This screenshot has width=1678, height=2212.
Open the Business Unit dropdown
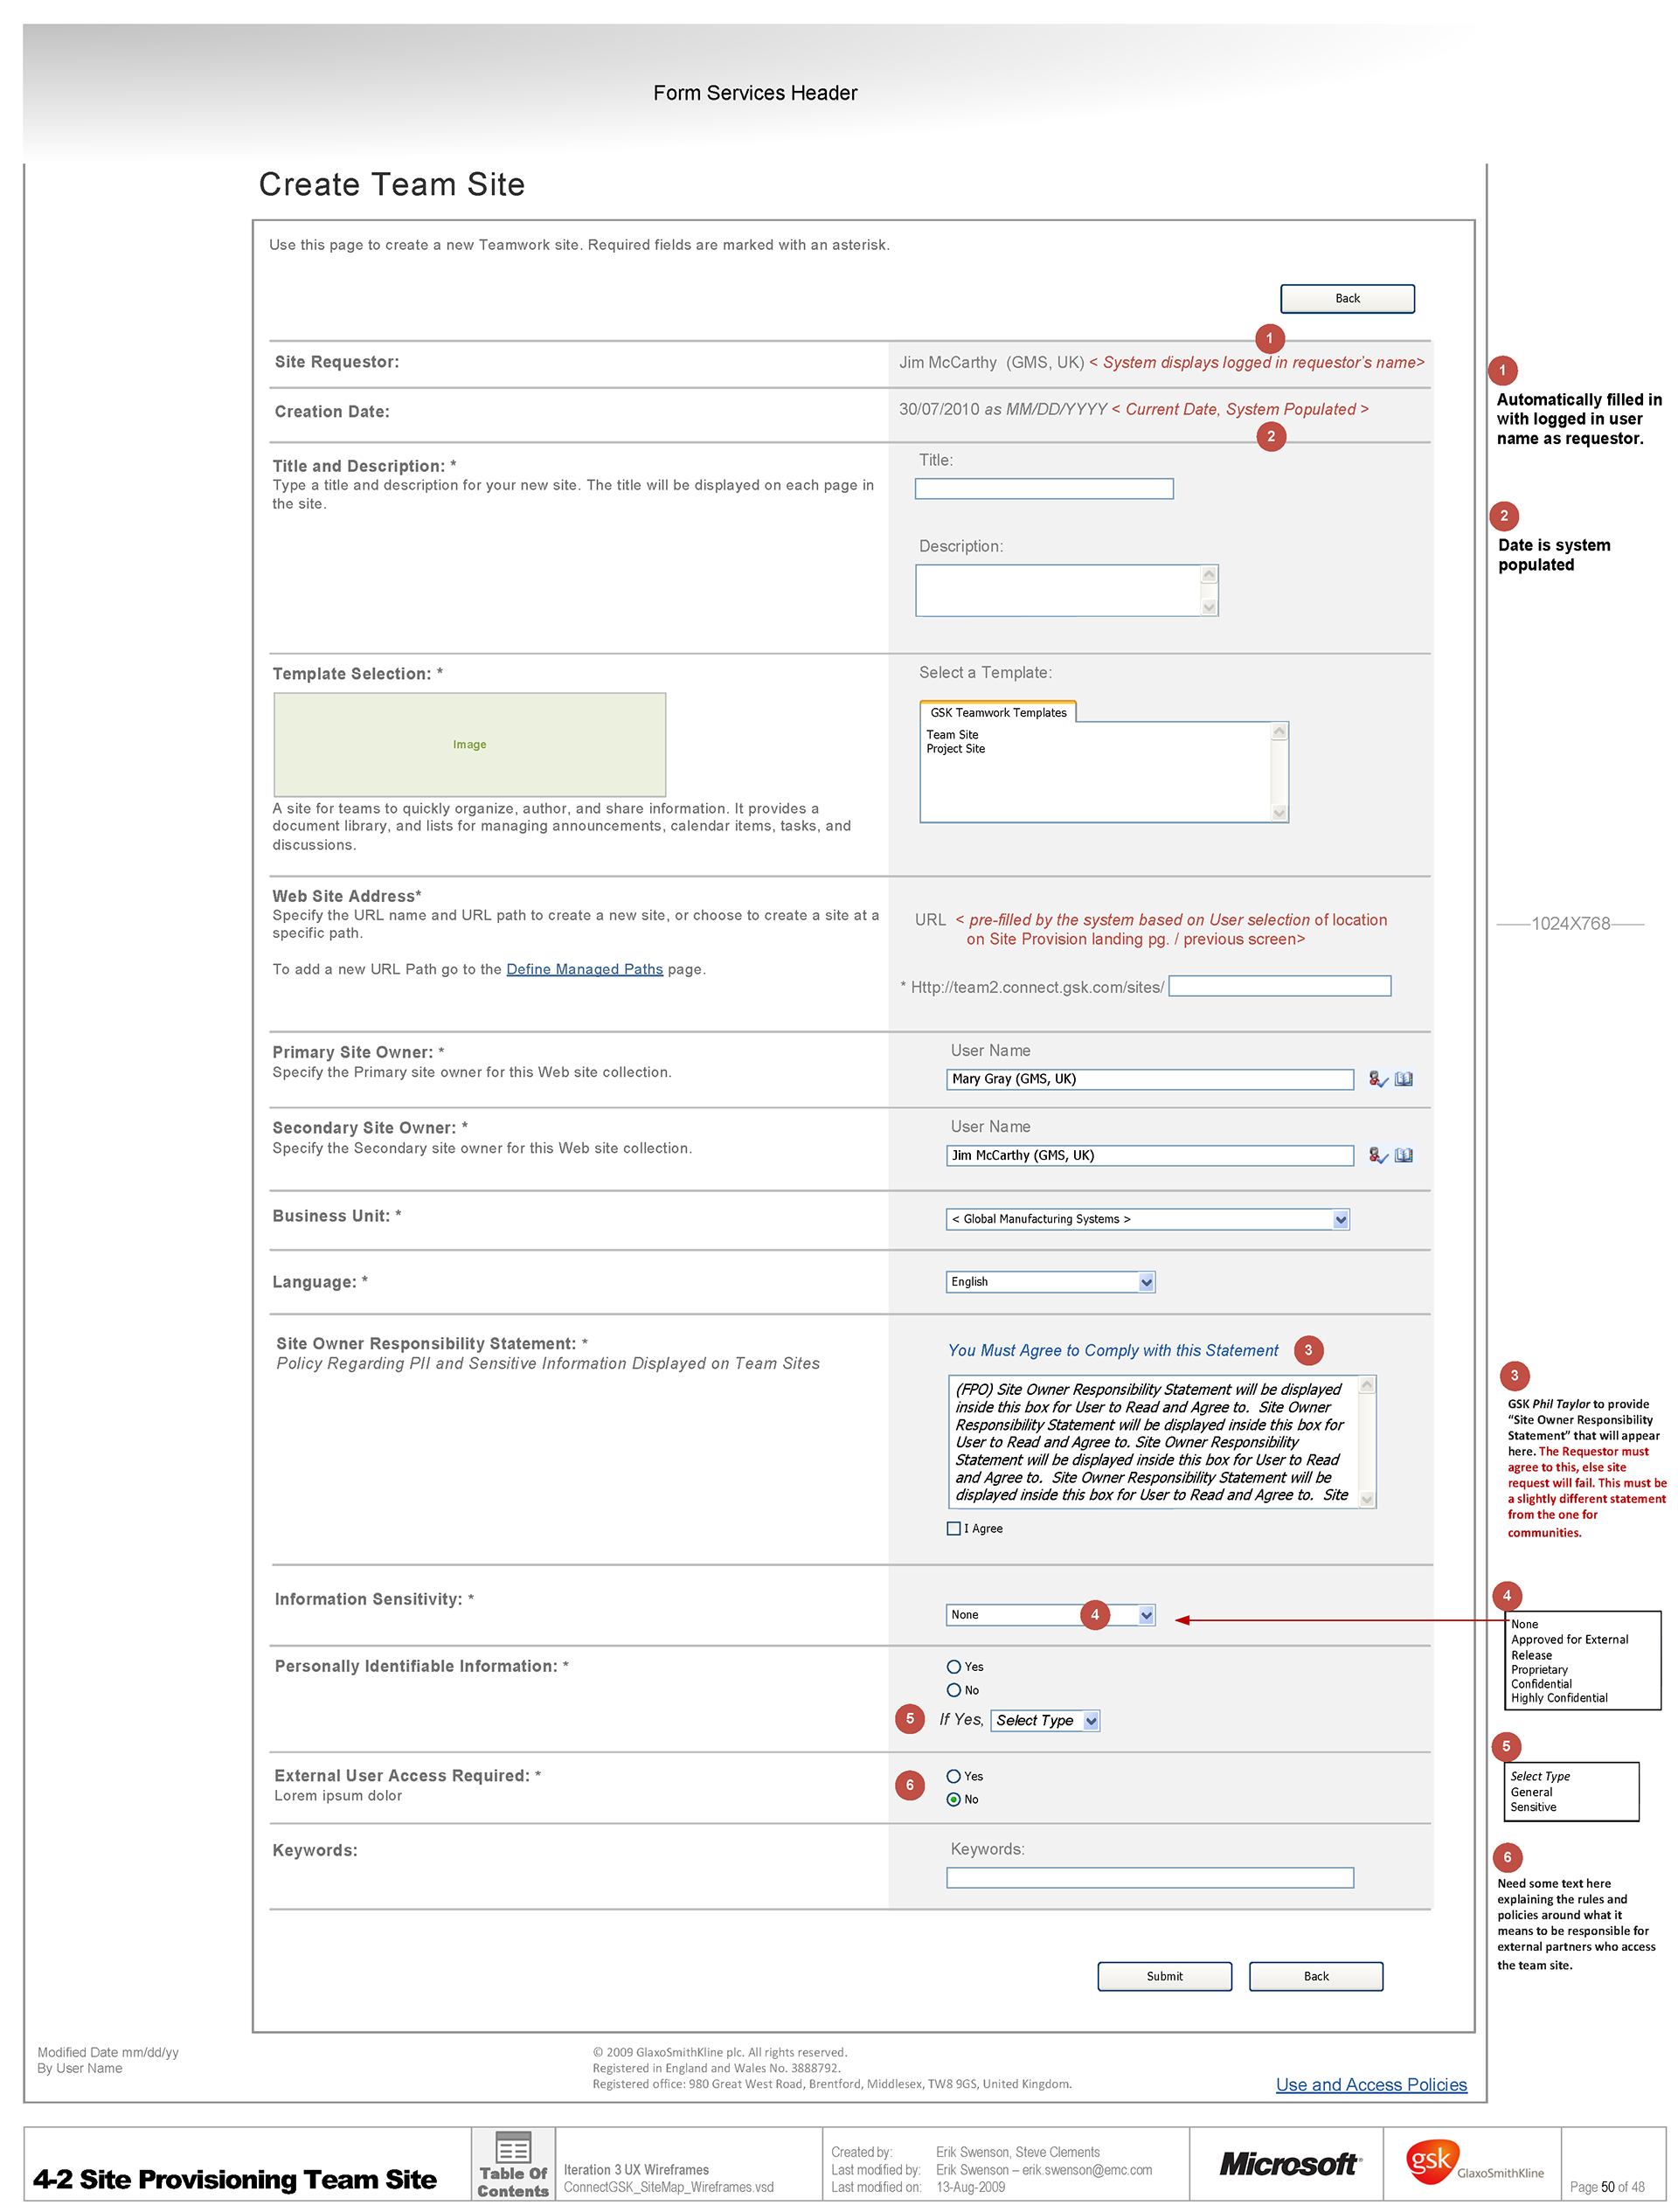(x=1340, y=1219)
